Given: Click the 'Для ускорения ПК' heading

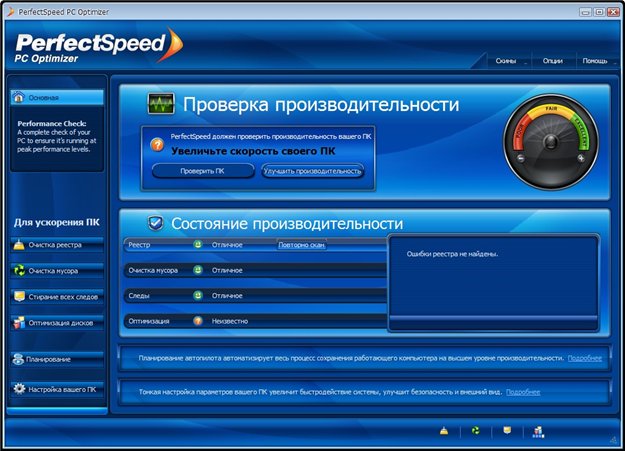Looking at the screenshot, I should [57, 222].
